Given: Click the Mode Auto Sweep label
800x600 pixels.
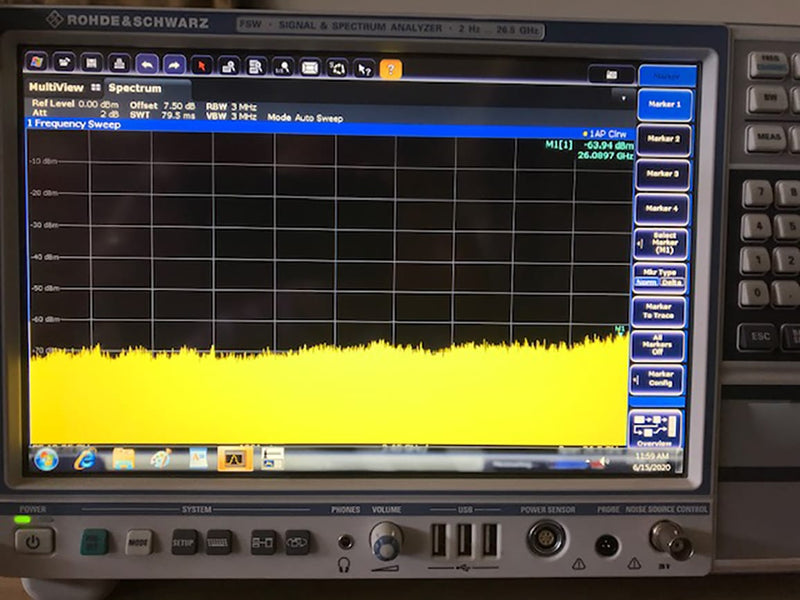Looking at the screenshot, I should pyautogui.click(x=305, y=118).
